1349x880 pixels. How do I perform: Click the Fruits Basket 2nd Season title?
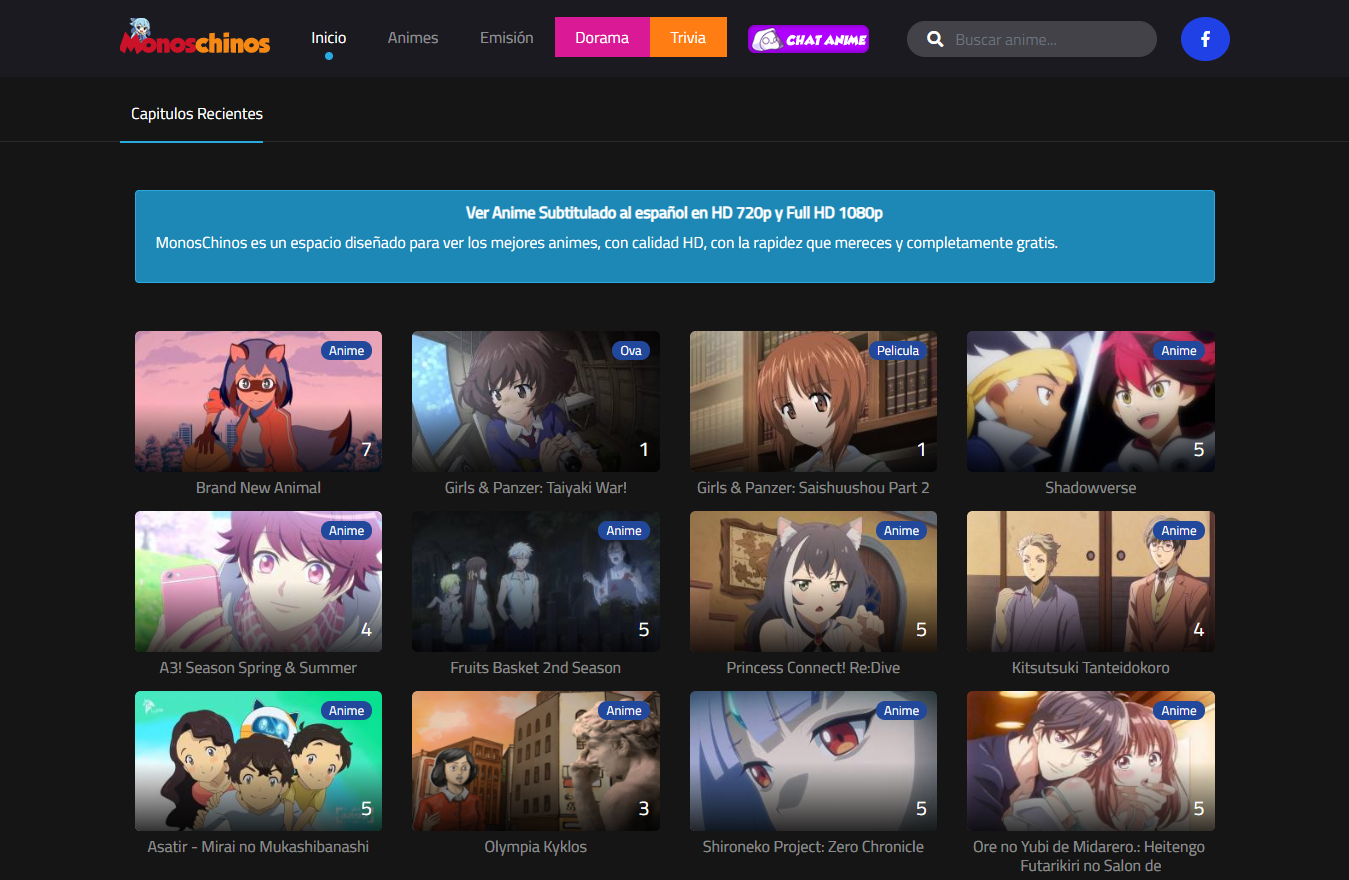536,668
